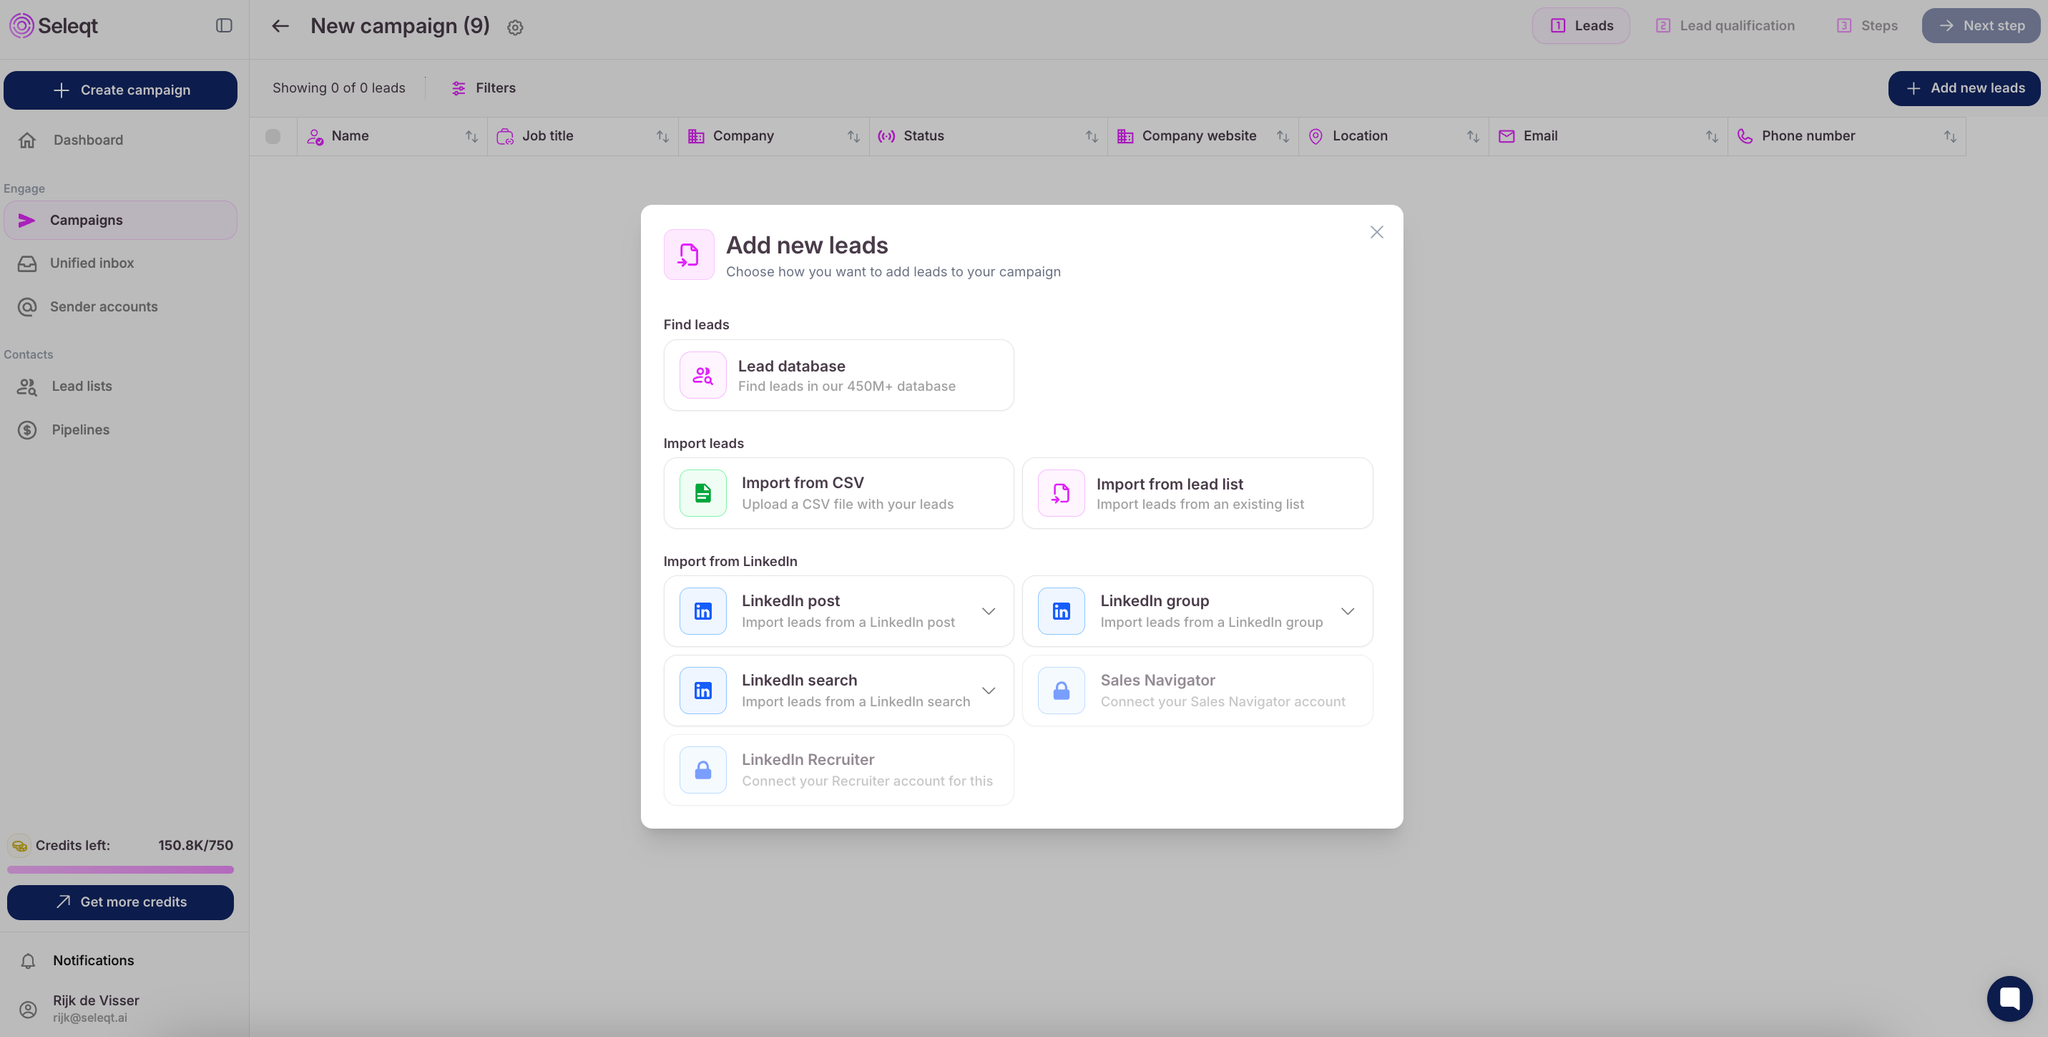This screenshot has width=2048, height=1037.
Task: Click the Get more credits button
Action: [120, 902]
